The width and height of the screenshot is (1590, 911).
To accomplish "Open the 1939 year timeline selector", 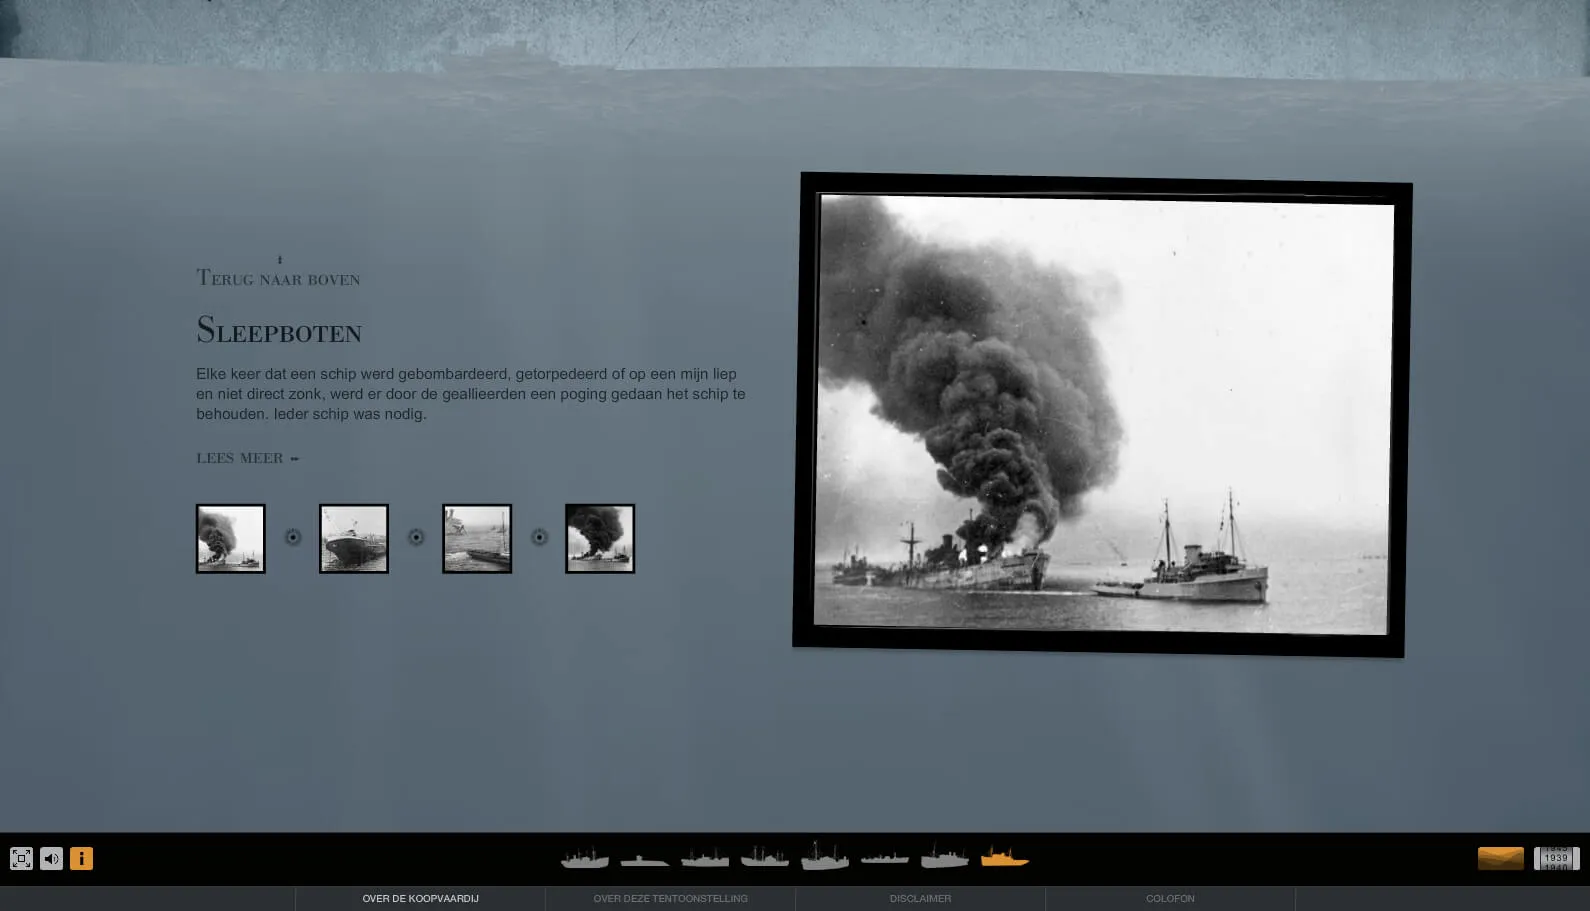I will point(1557,858).
